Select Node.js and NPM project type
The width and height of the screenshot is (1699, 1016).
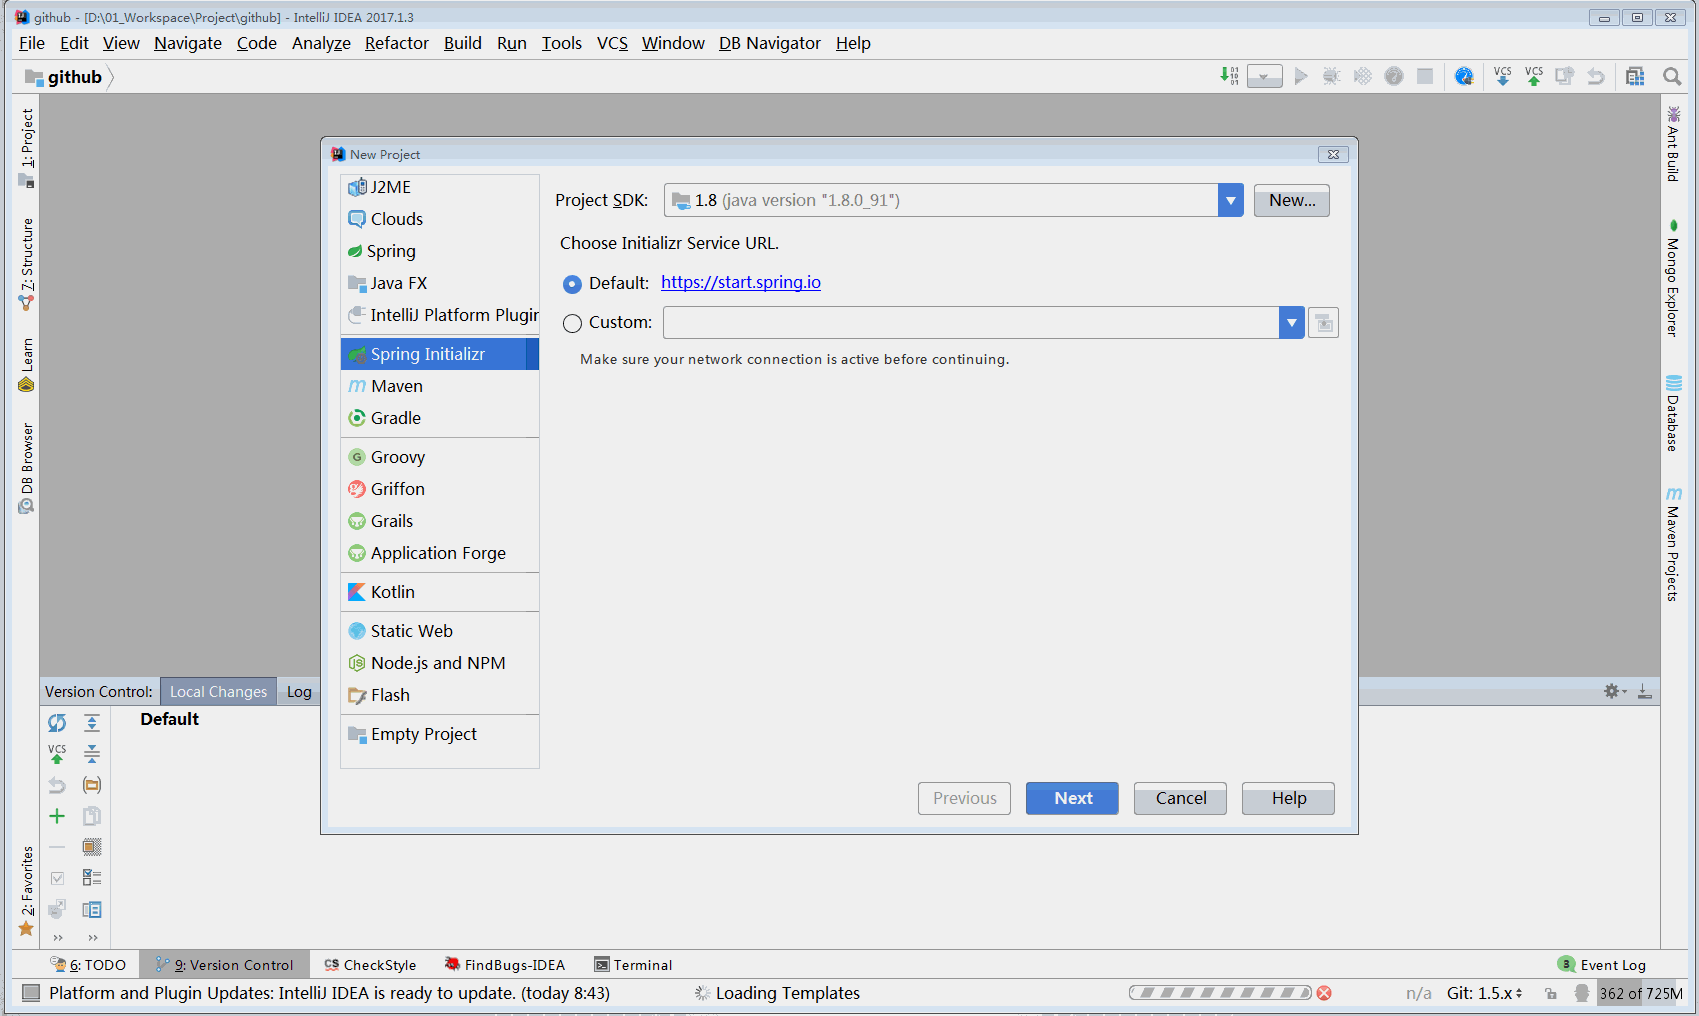click(x=440, y=663)
